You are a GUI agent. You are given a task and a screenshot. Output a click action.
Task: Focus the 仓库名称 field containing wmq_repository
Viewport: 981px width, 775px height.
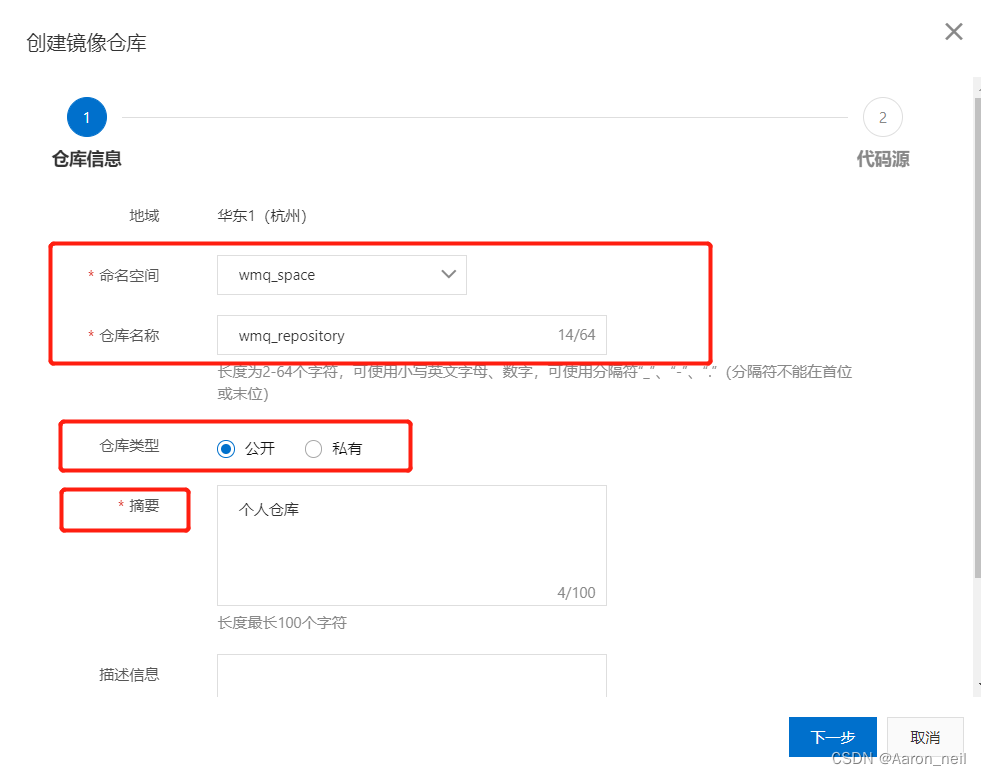coord(412,335)
